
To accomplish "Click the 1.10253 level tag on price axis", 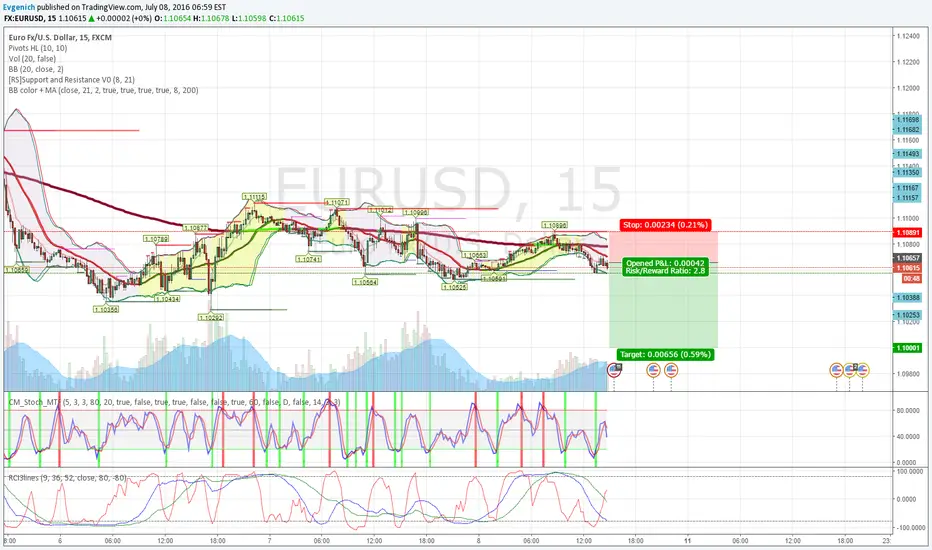I will pos(907,315).
